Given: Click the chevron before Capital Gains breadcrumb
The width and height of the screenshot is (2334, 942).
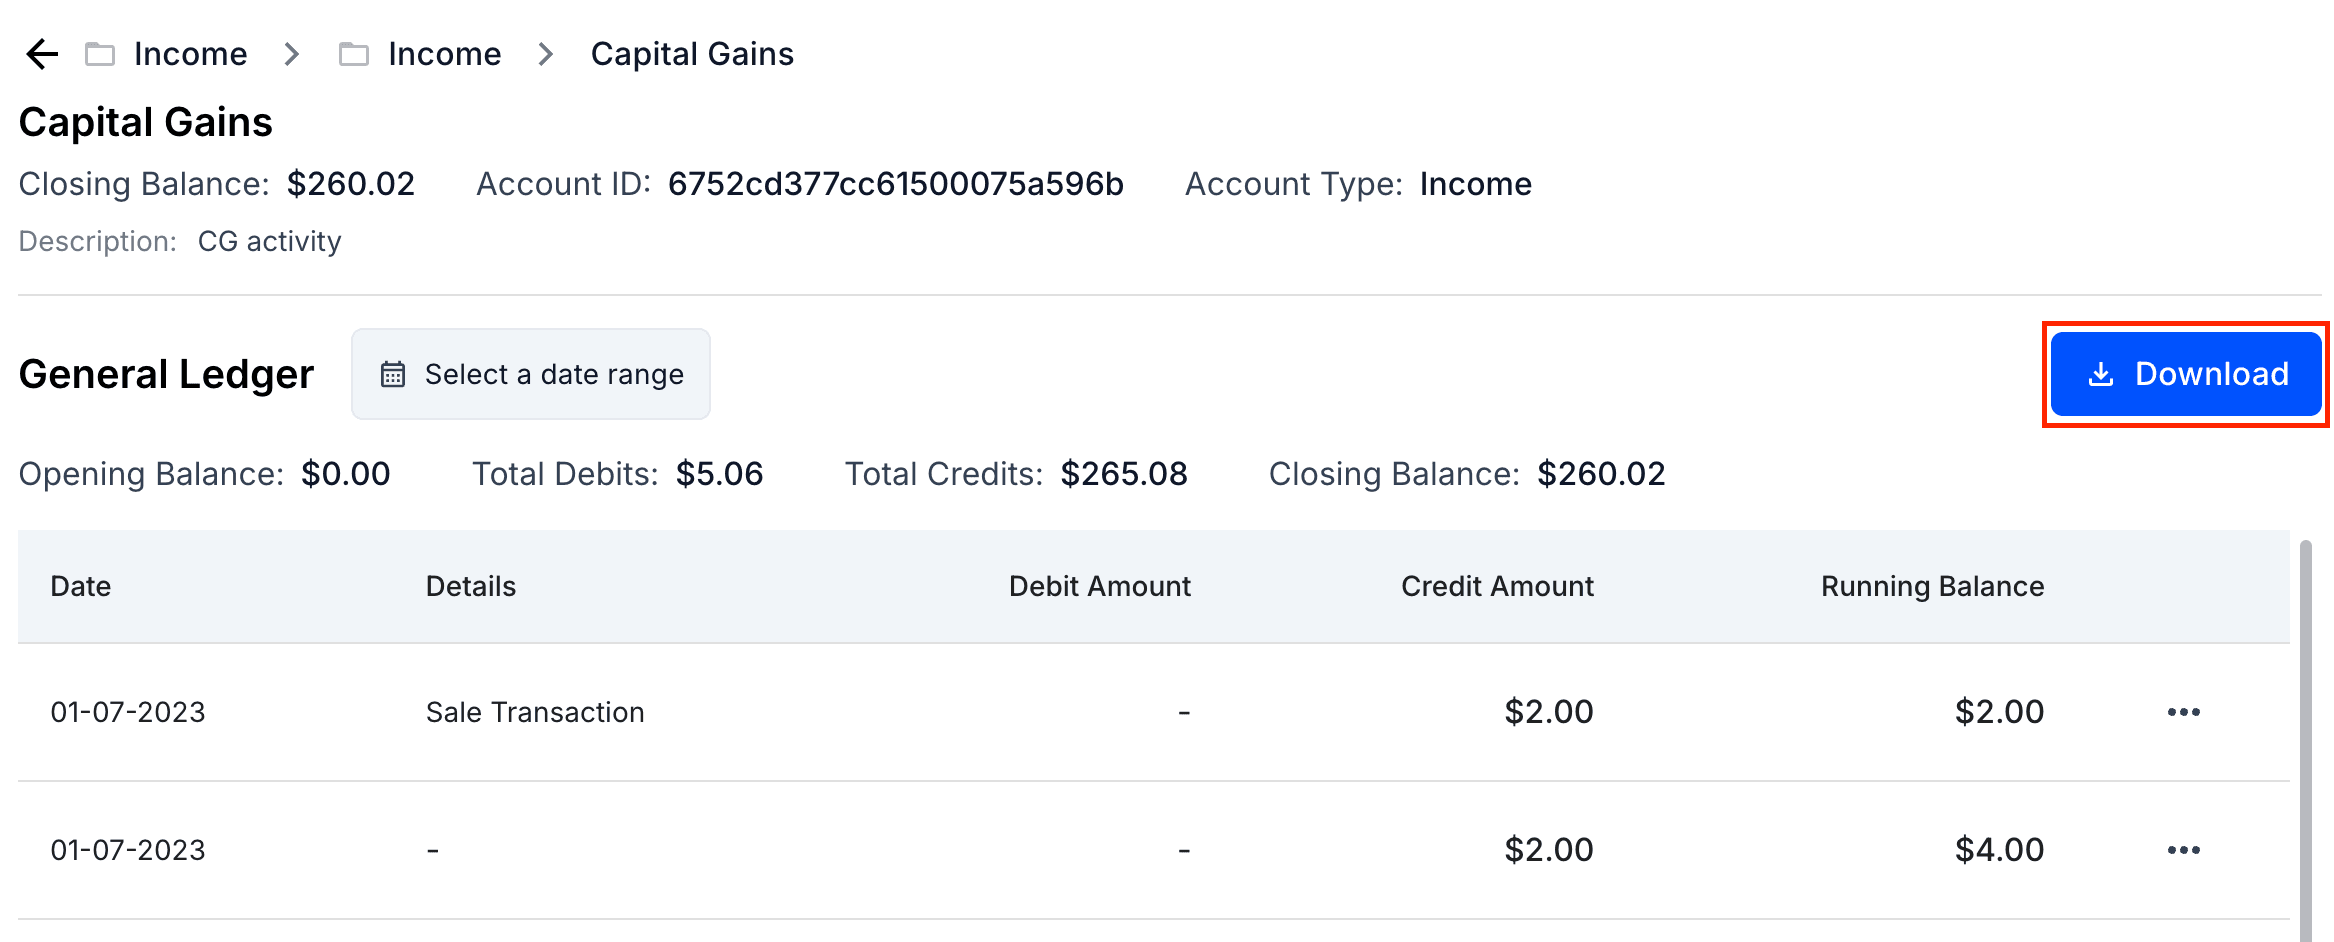Looking at the screenshot, I should 545,55.
